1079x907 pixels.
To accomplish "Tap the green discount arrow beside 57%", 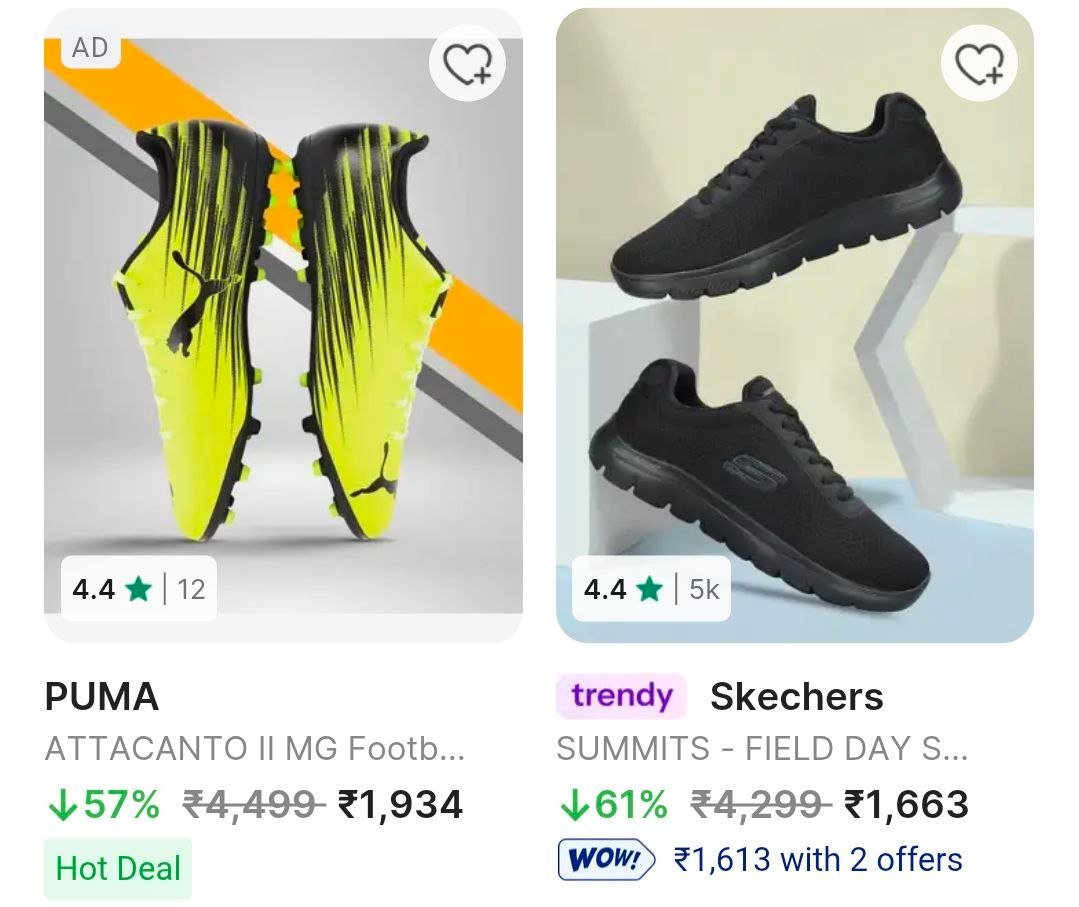I will [62, 805].
